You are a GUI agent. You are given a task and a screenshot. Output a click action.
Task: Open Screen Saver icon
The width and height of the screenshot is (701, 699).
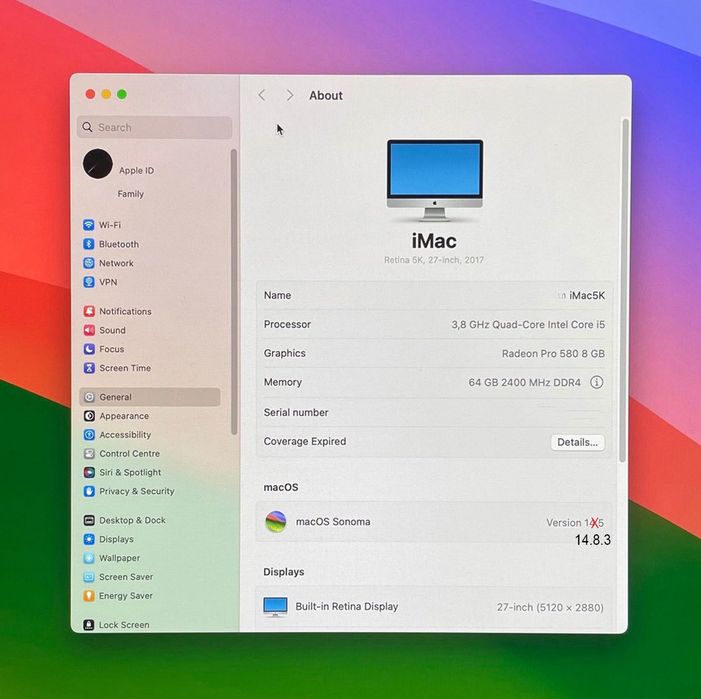[x=89, y=577]
